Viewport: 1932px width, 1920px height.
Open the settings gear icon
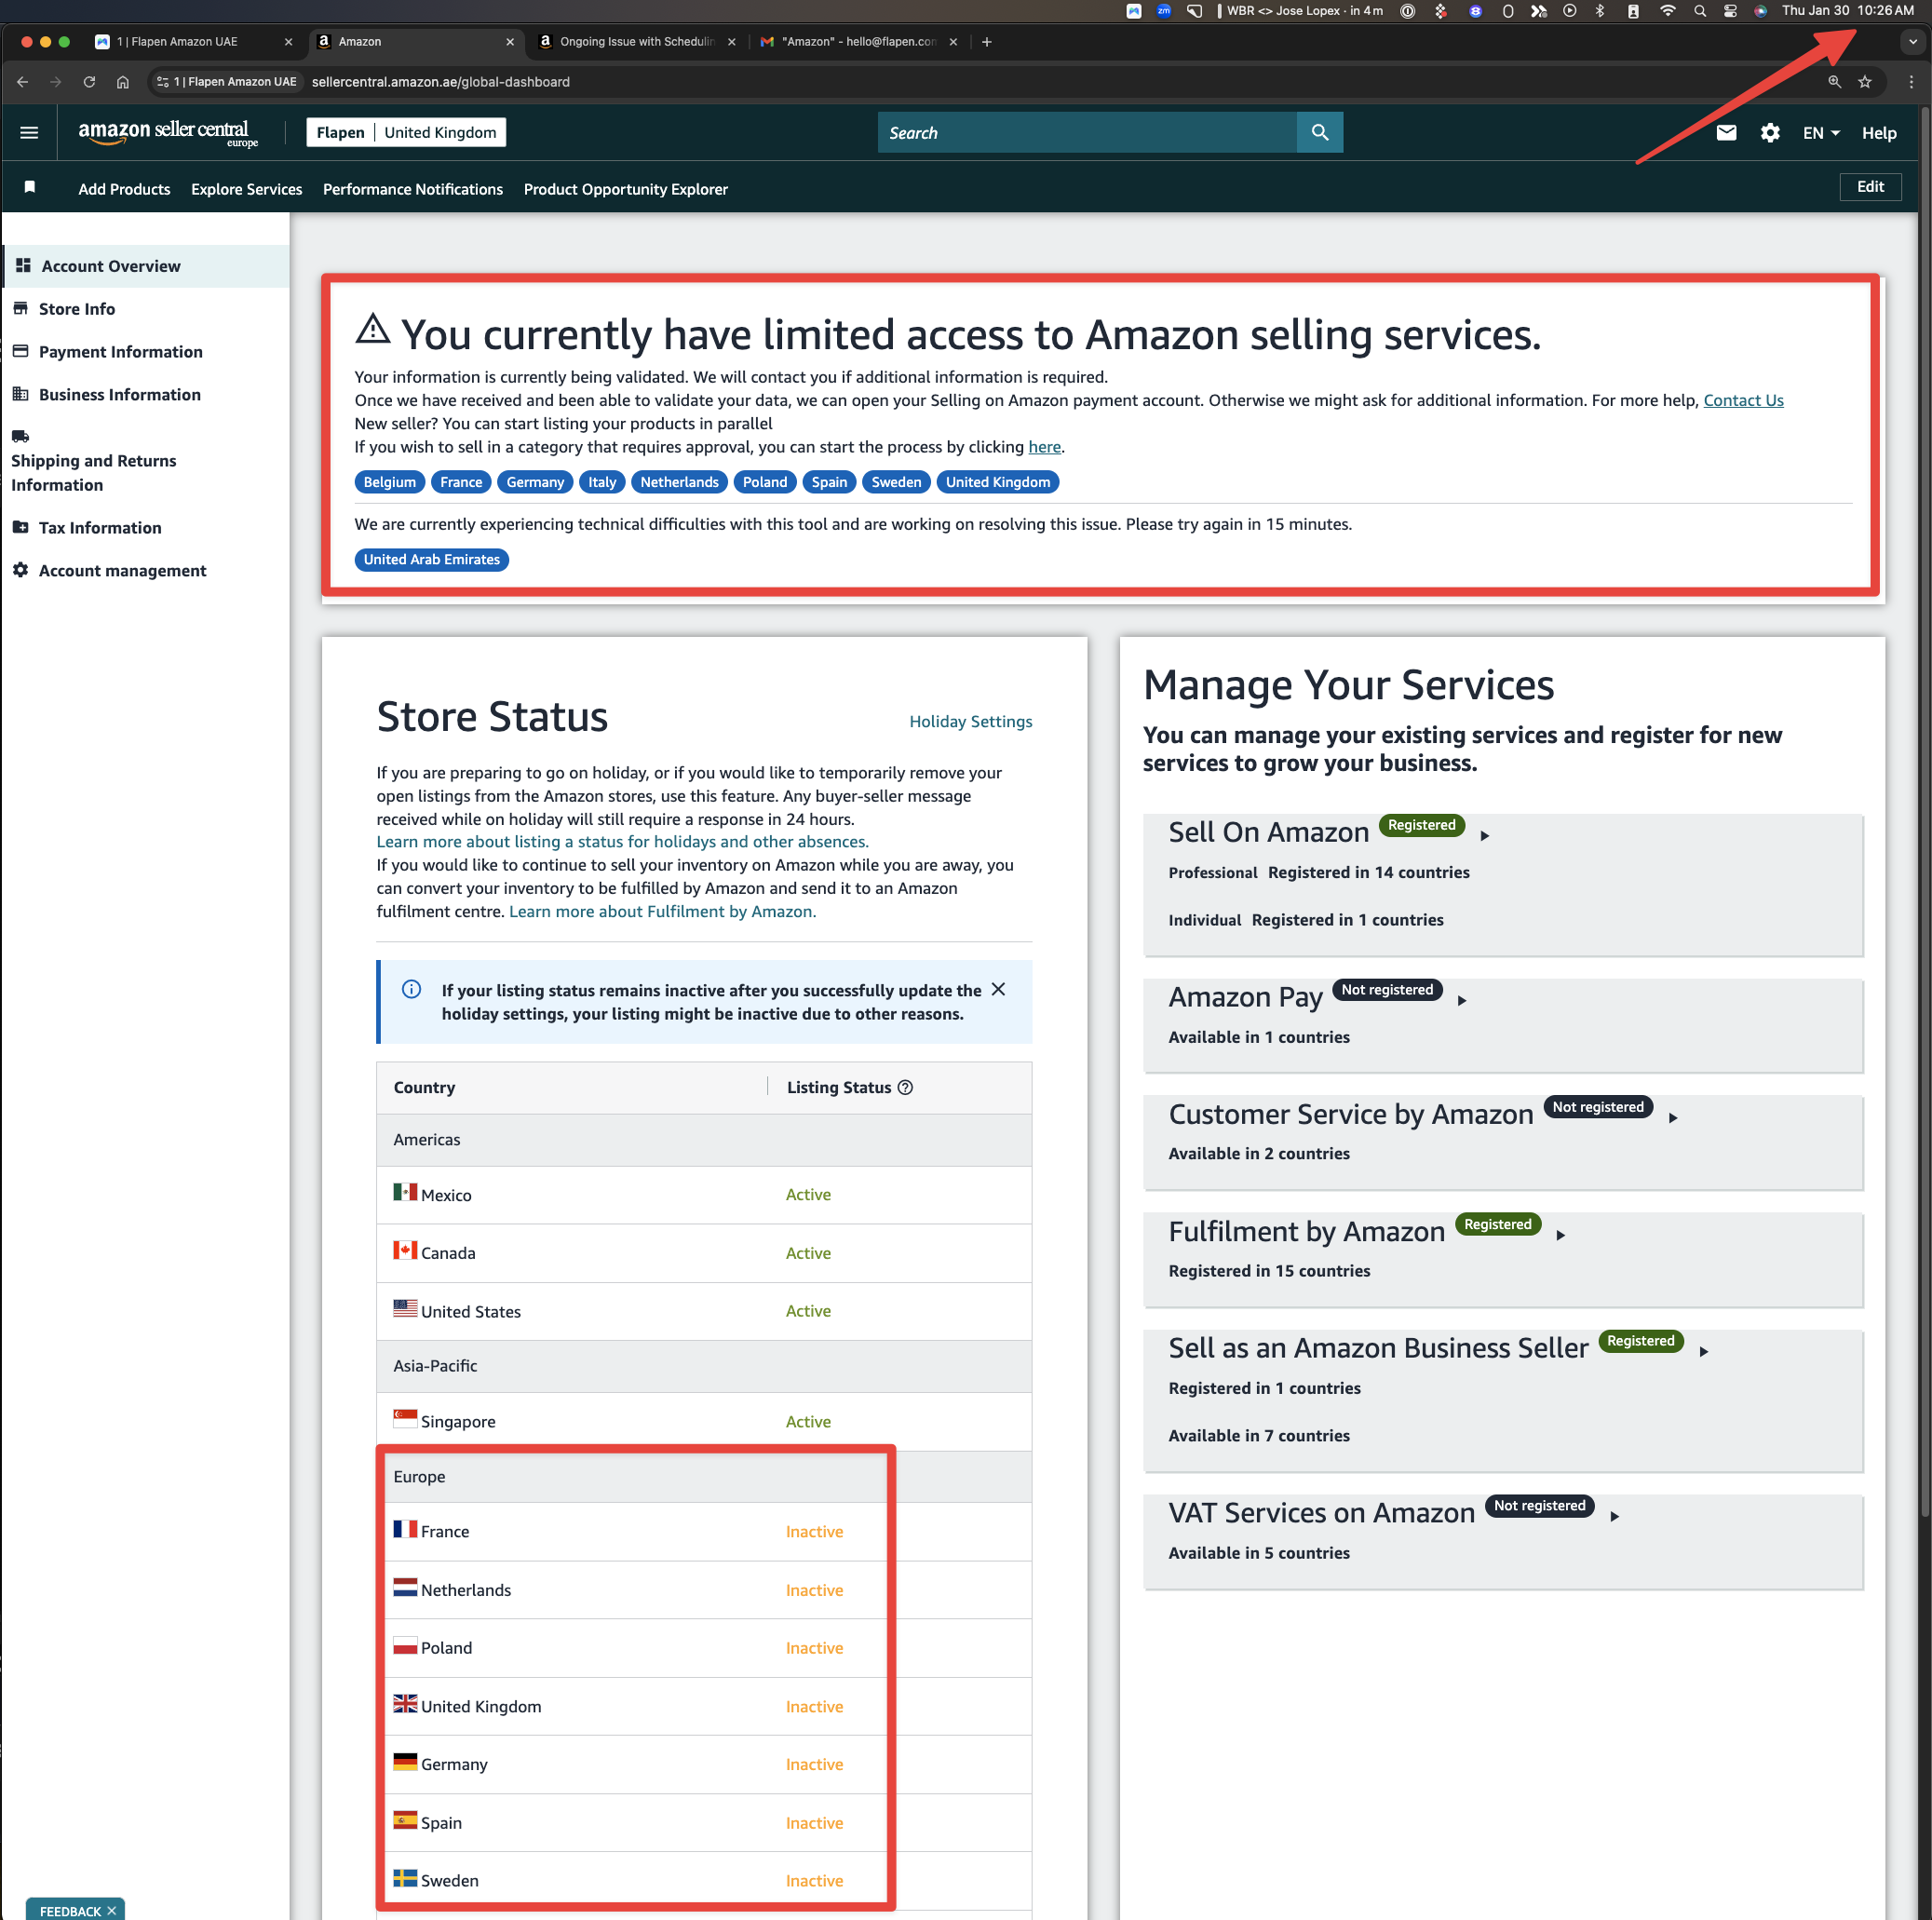click(x=1769, y=133)
